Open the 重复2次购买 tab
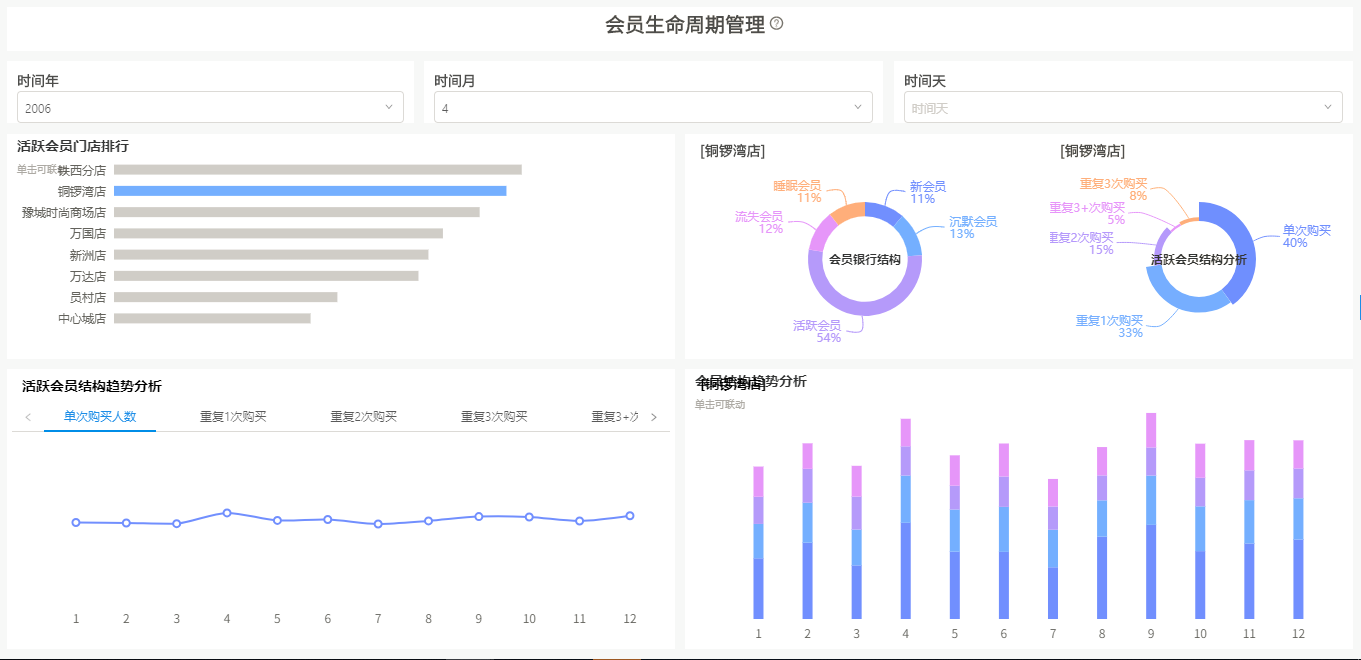1361x660 pixels. [364, 417]
